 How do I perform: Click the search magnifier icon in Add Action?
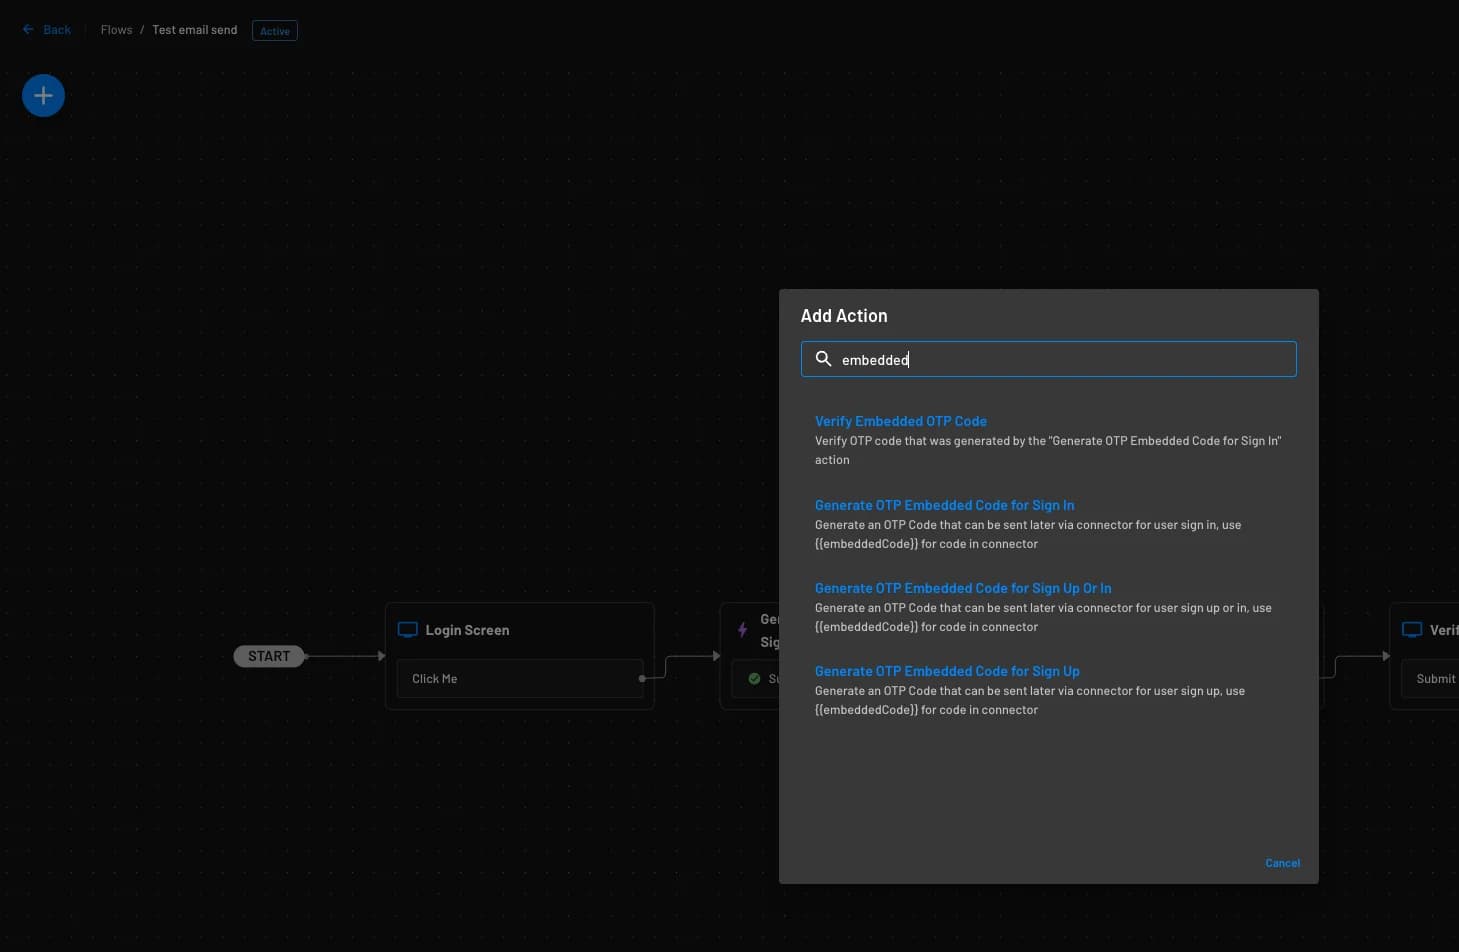click(x=824, y=359)
